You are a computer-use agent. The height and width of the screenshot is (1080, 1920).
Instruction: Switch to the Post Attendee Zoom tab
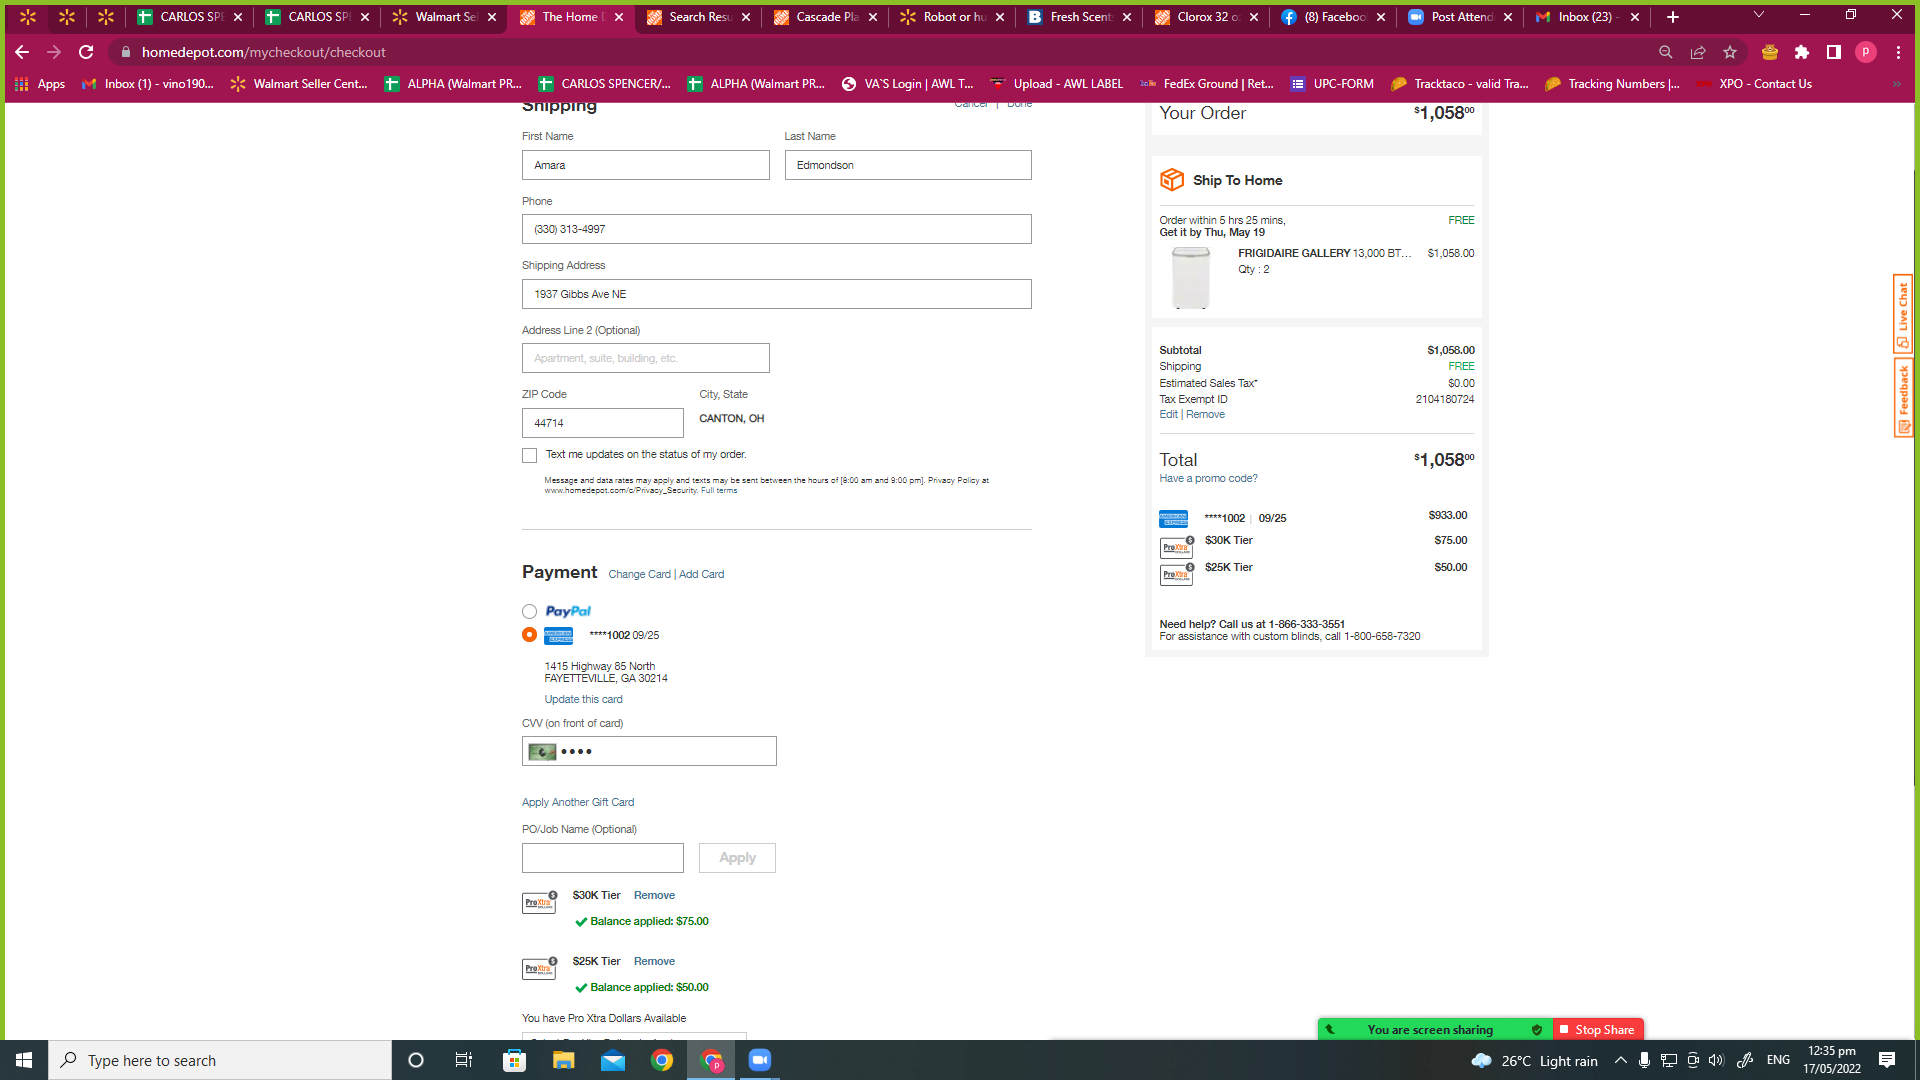[x=1460, y=17]
